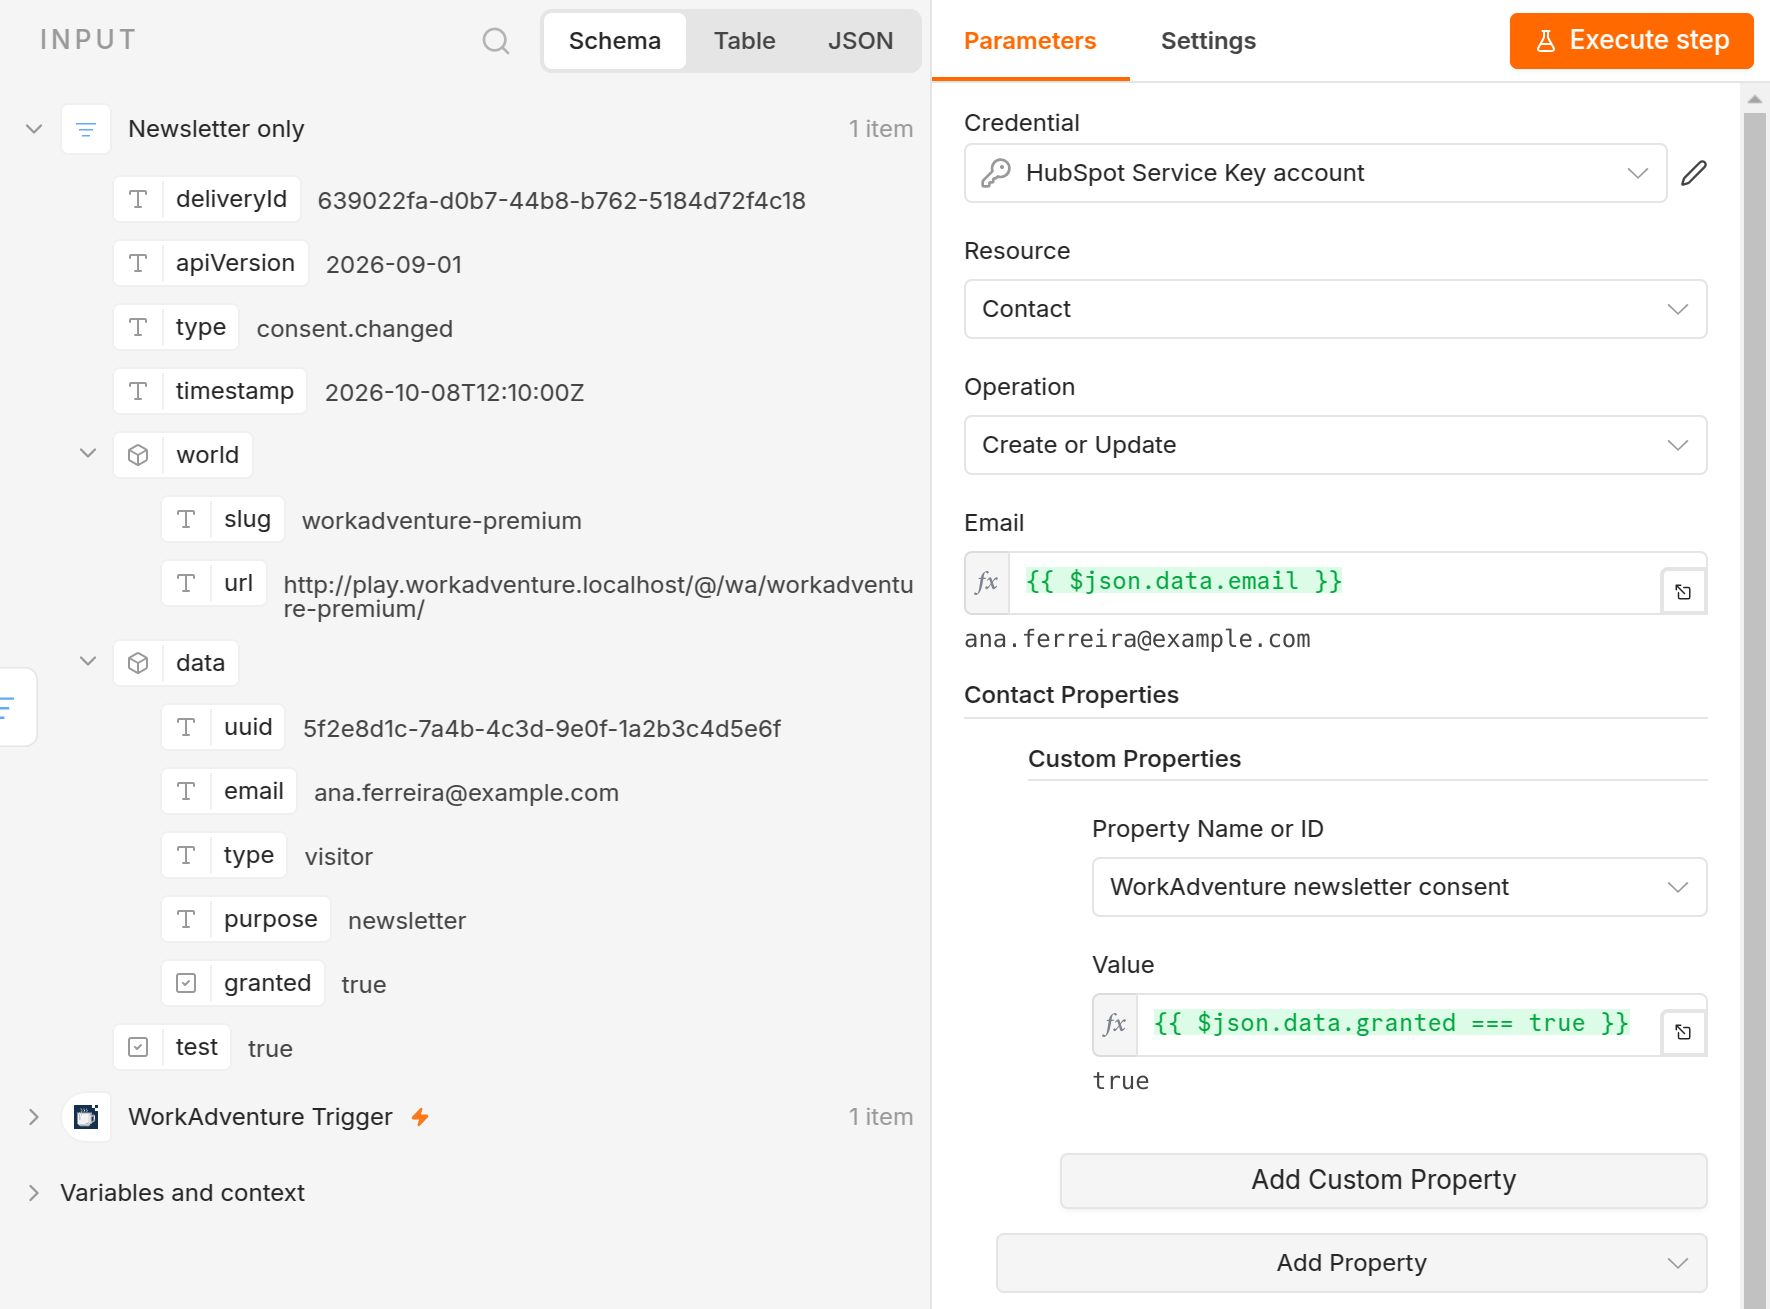Click the WorkAdventure Trigger node icon
Screen dimensions: 1770x1309
pyautogui.click(x=86, y=1117)
